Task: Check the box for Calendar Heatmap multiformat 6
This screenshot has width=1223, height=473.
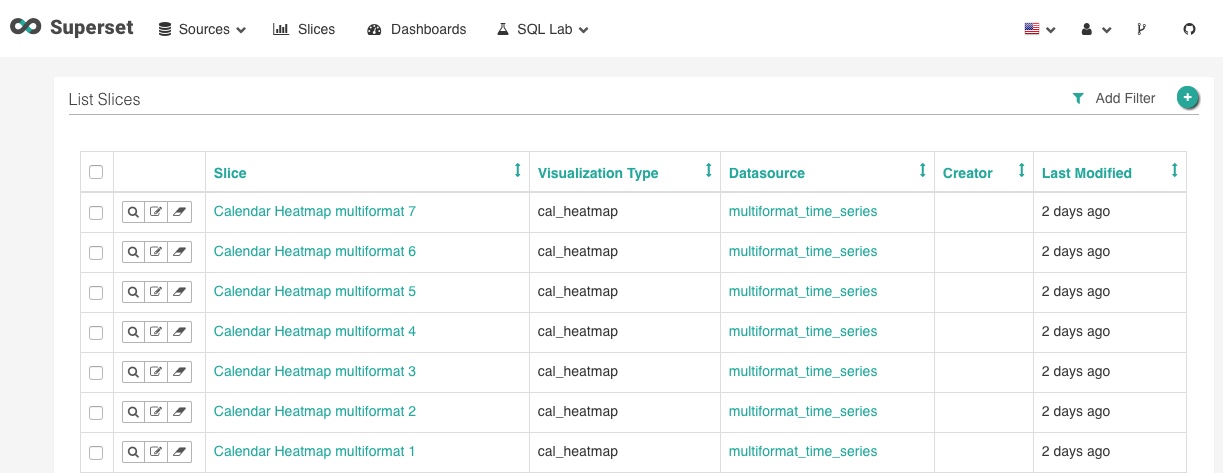Action: pos(96,252)
